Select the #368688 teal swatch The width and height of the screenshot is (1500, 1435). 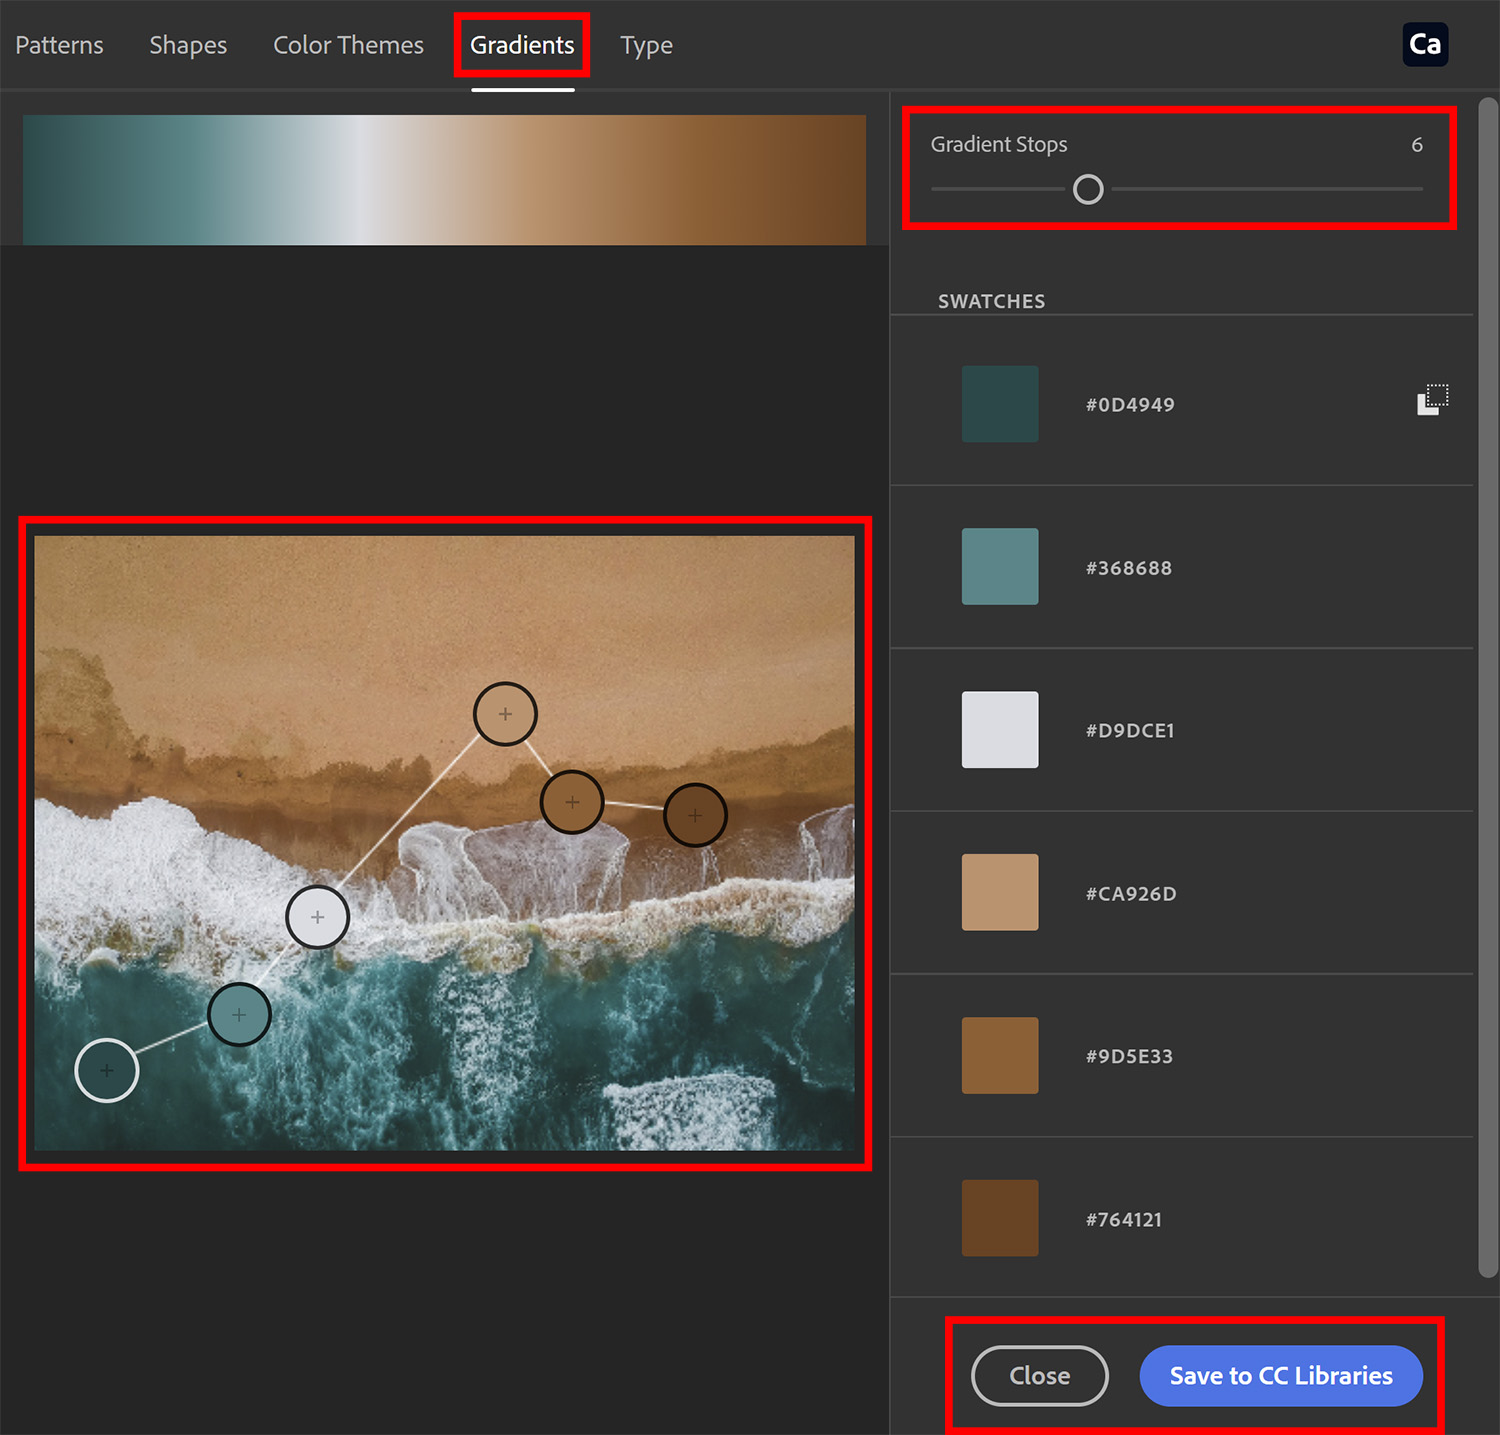(x=999, y=566)
